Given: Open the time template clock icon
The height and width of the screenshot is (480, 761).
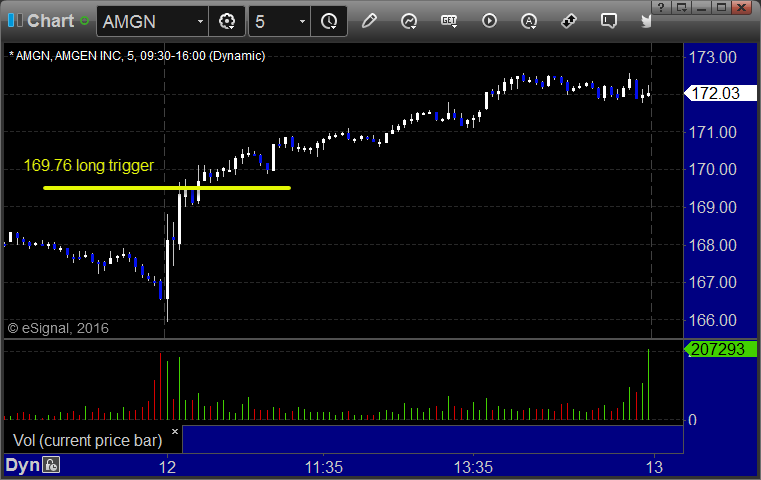Looking at the screenshot, I should [x=329, y=21].
